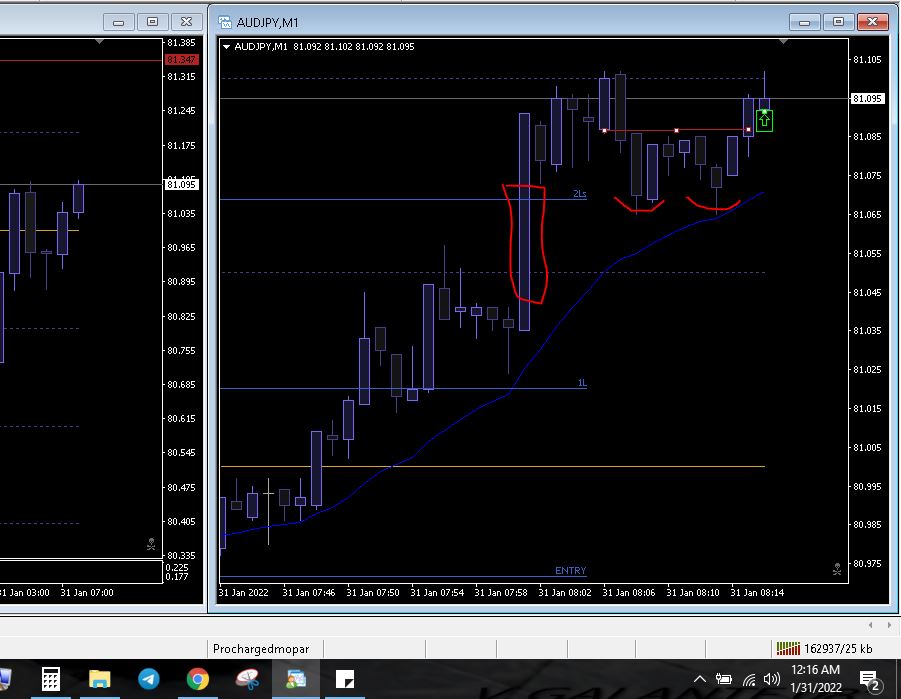Close the left chart window
The image size is (901, 699).
tap(186, 22)
